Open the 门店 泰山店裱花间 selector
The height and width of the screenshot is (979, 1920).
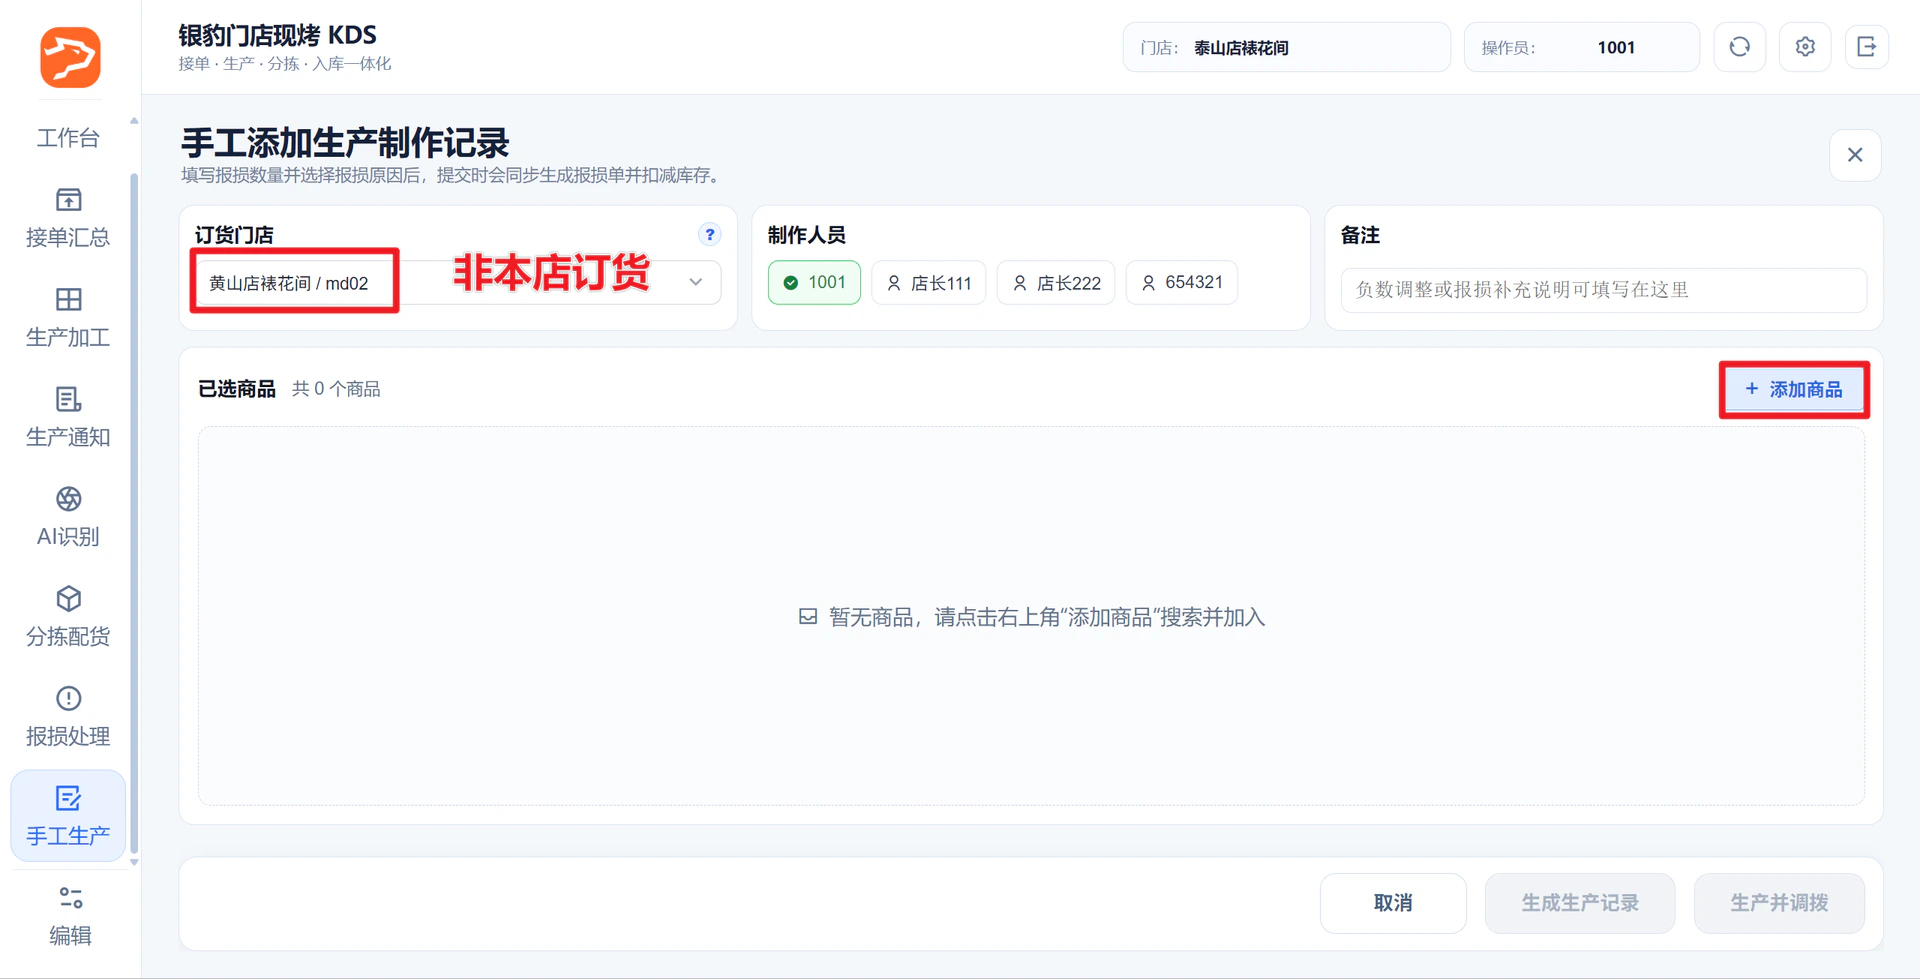1286,47
